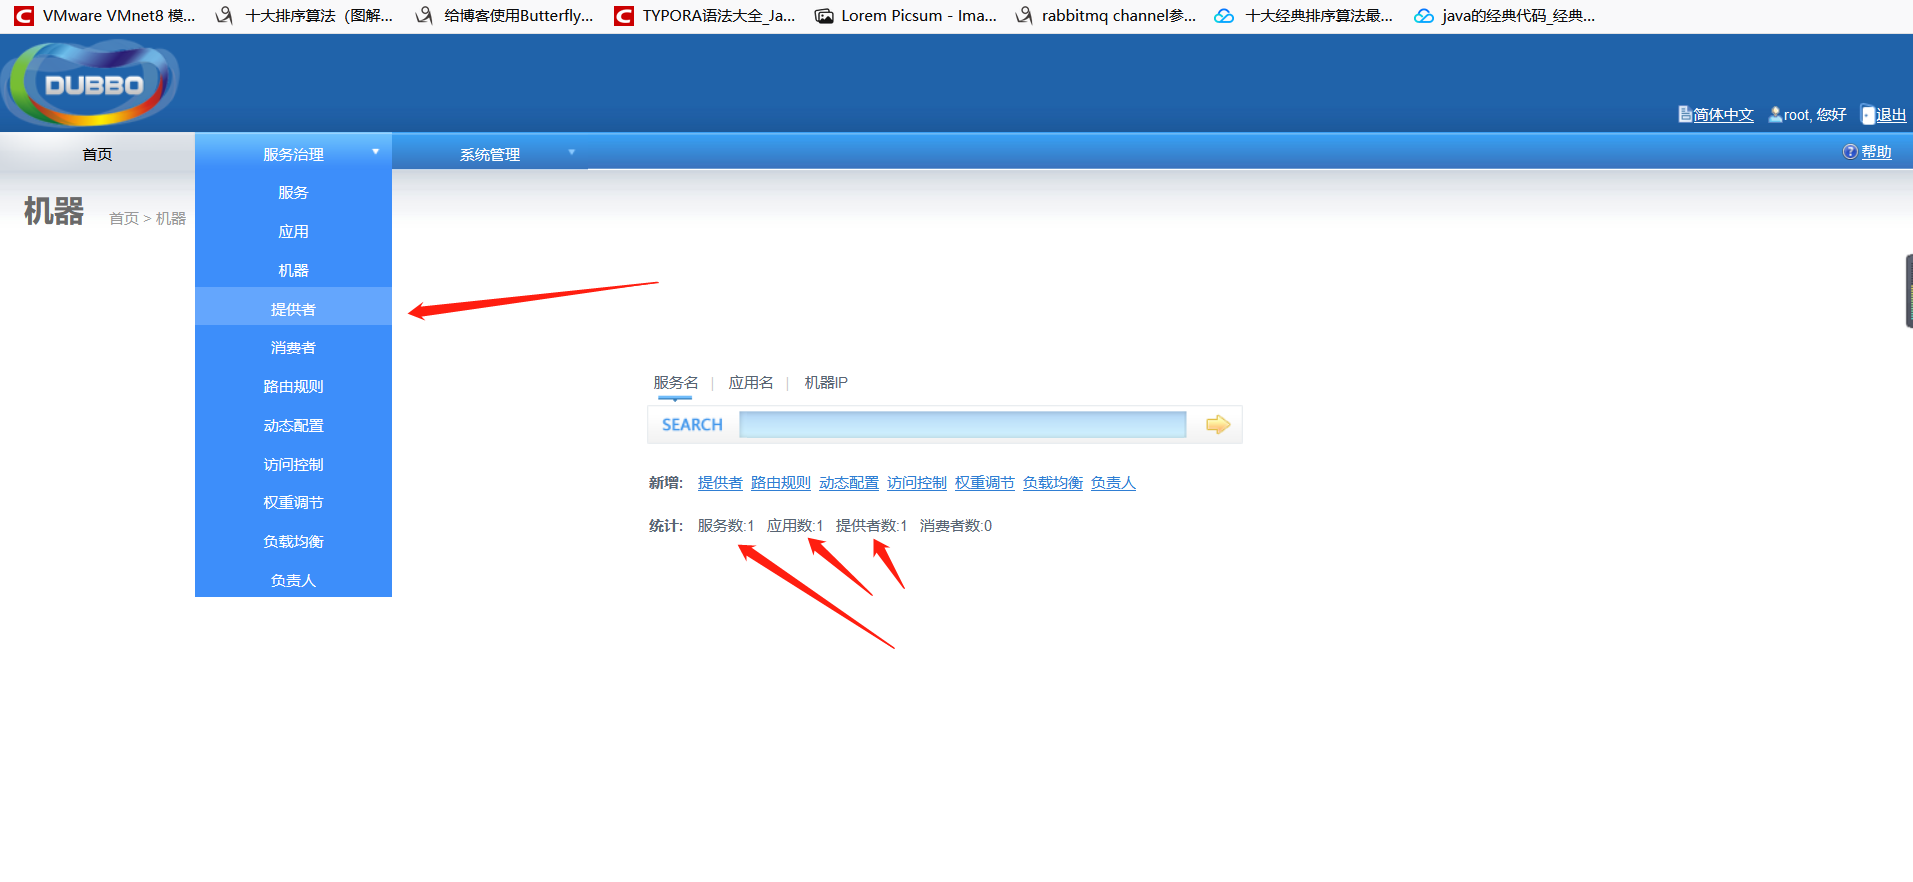Click the 消费者数:0 statistic
This screenshot has width=1913, height=882.
click(x=956, y=526)
